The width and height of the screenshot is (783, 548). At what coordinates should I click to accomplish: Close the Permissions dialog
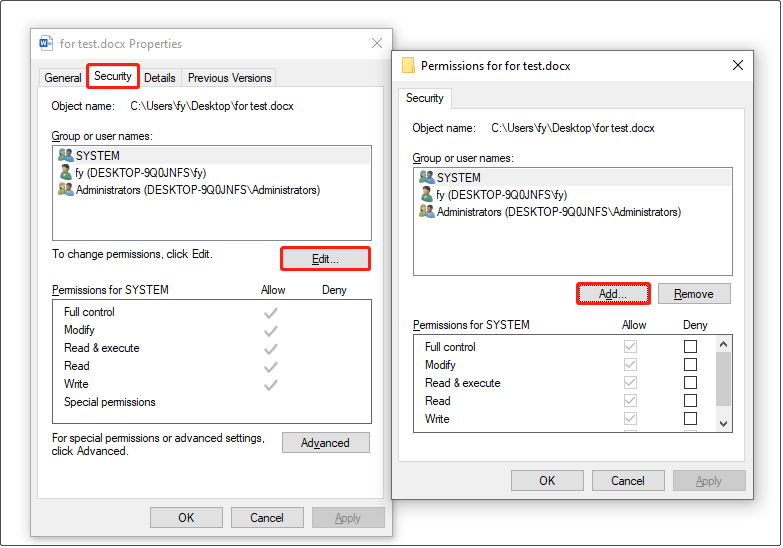738,65
